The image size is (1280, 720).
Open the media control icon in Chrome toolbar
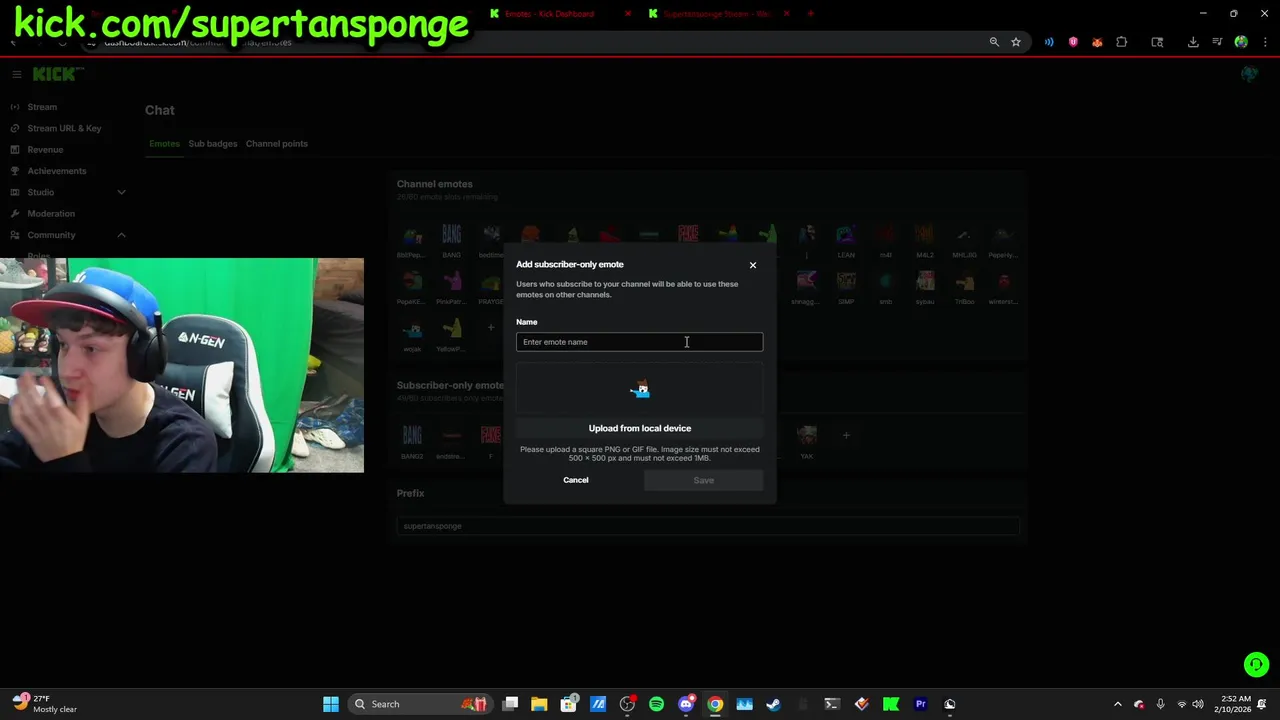coord(1217,42)
